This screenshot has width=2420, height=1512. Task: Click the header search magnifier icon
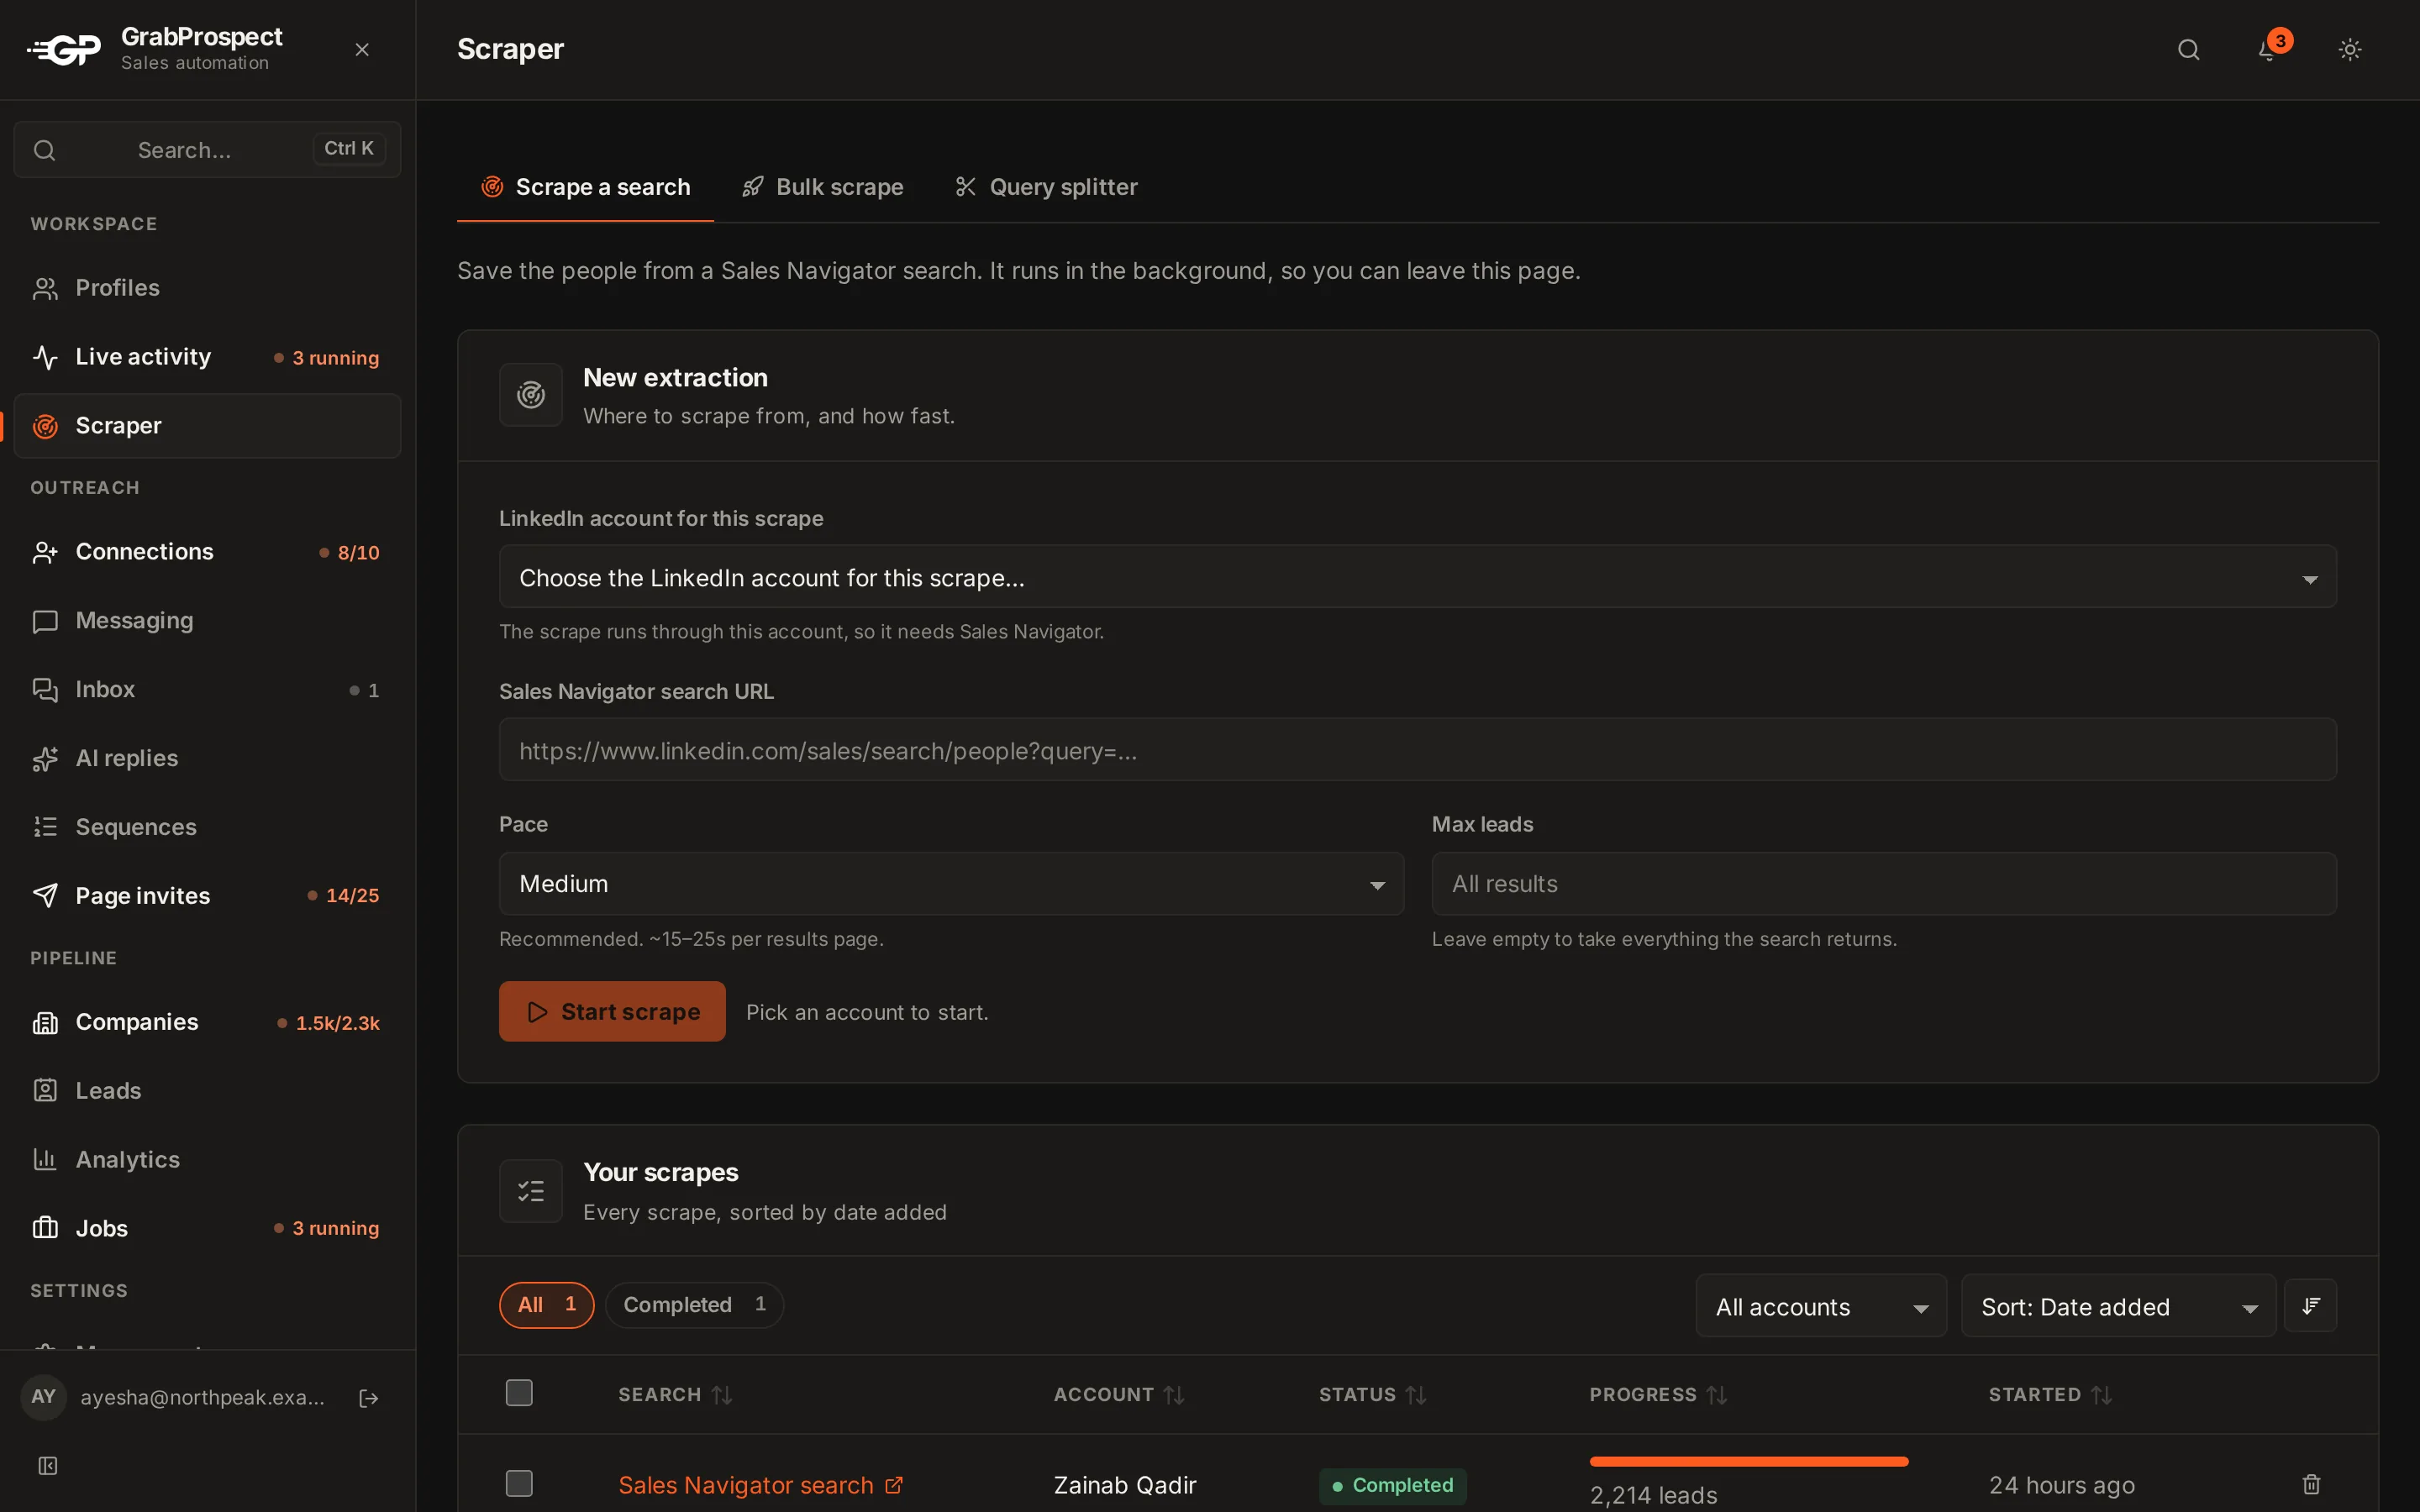coord(2188,49)
